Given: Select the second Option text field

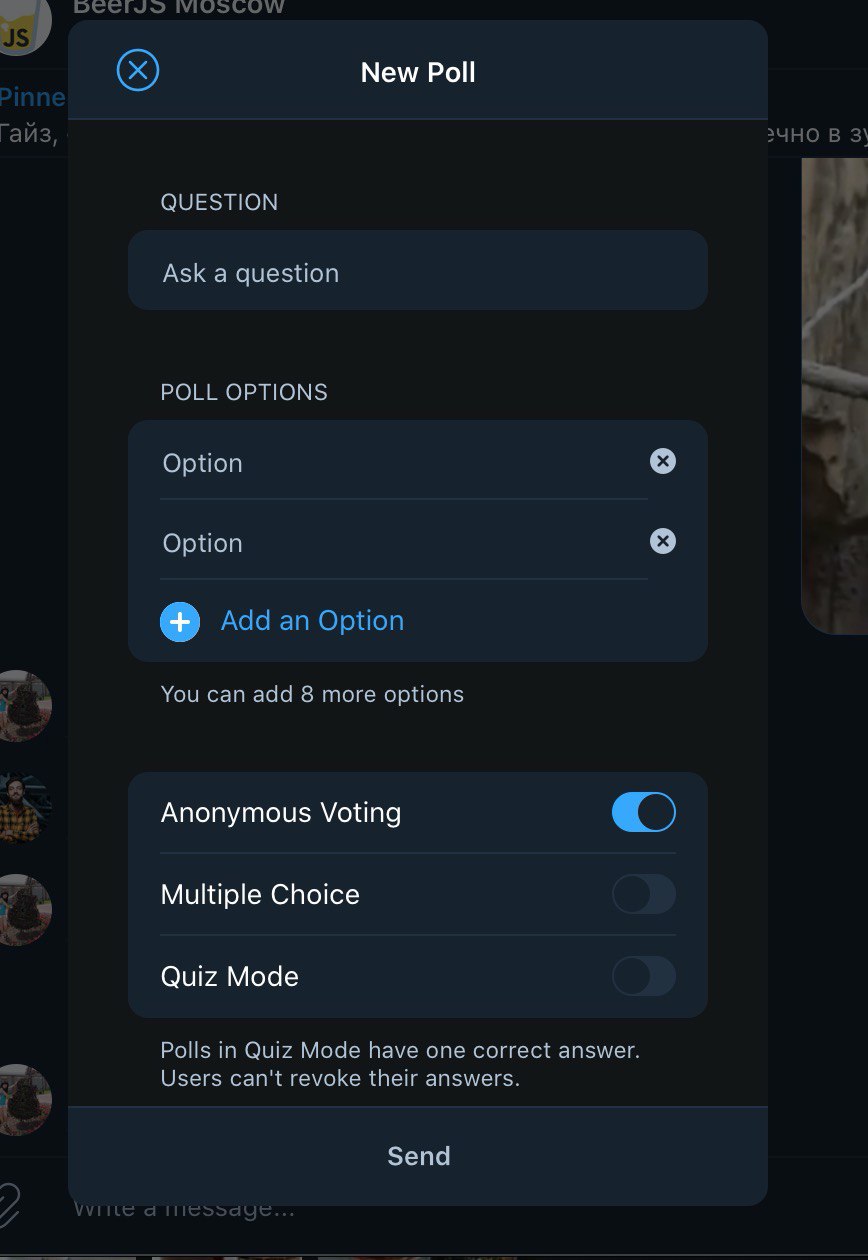Looking at the screenshot, I should [x=404, y=542].
